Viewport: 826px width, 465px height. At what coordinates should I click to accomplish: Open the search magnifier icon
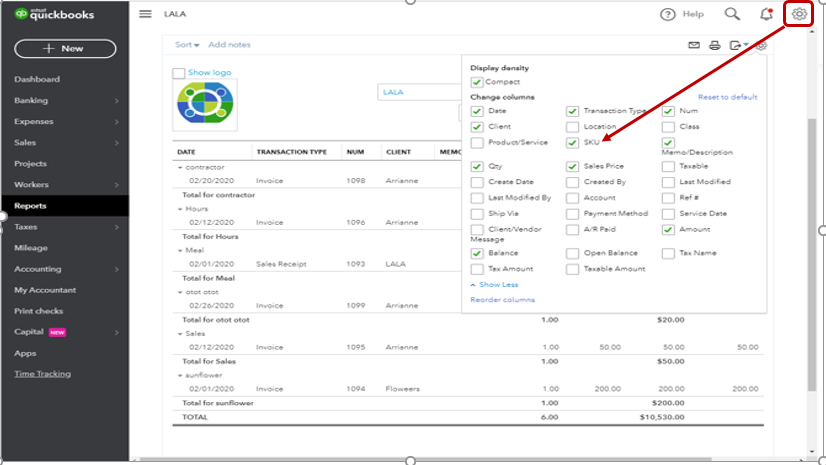(732, 14)
